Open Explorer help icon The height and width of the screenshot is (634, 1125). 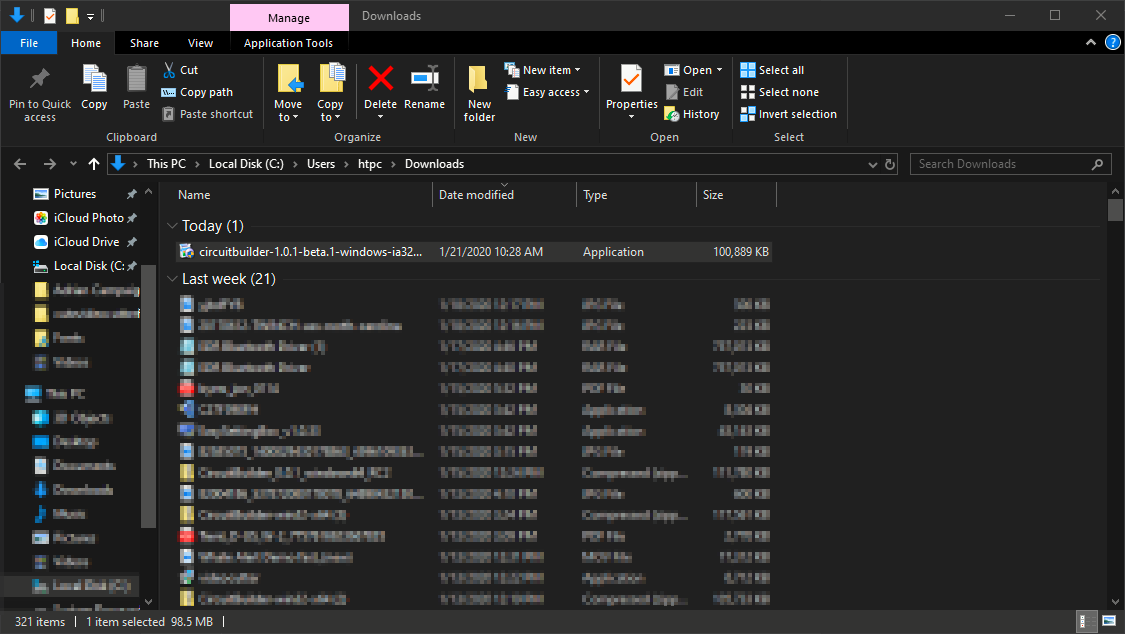pos(1113,42)
